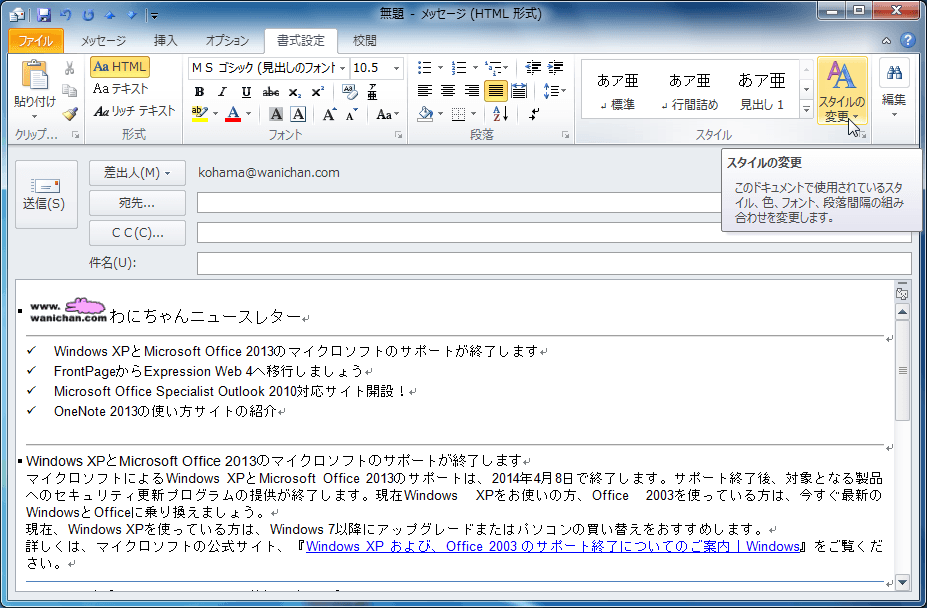Expand the styles gallery more arrow

(x=806, y=109)
